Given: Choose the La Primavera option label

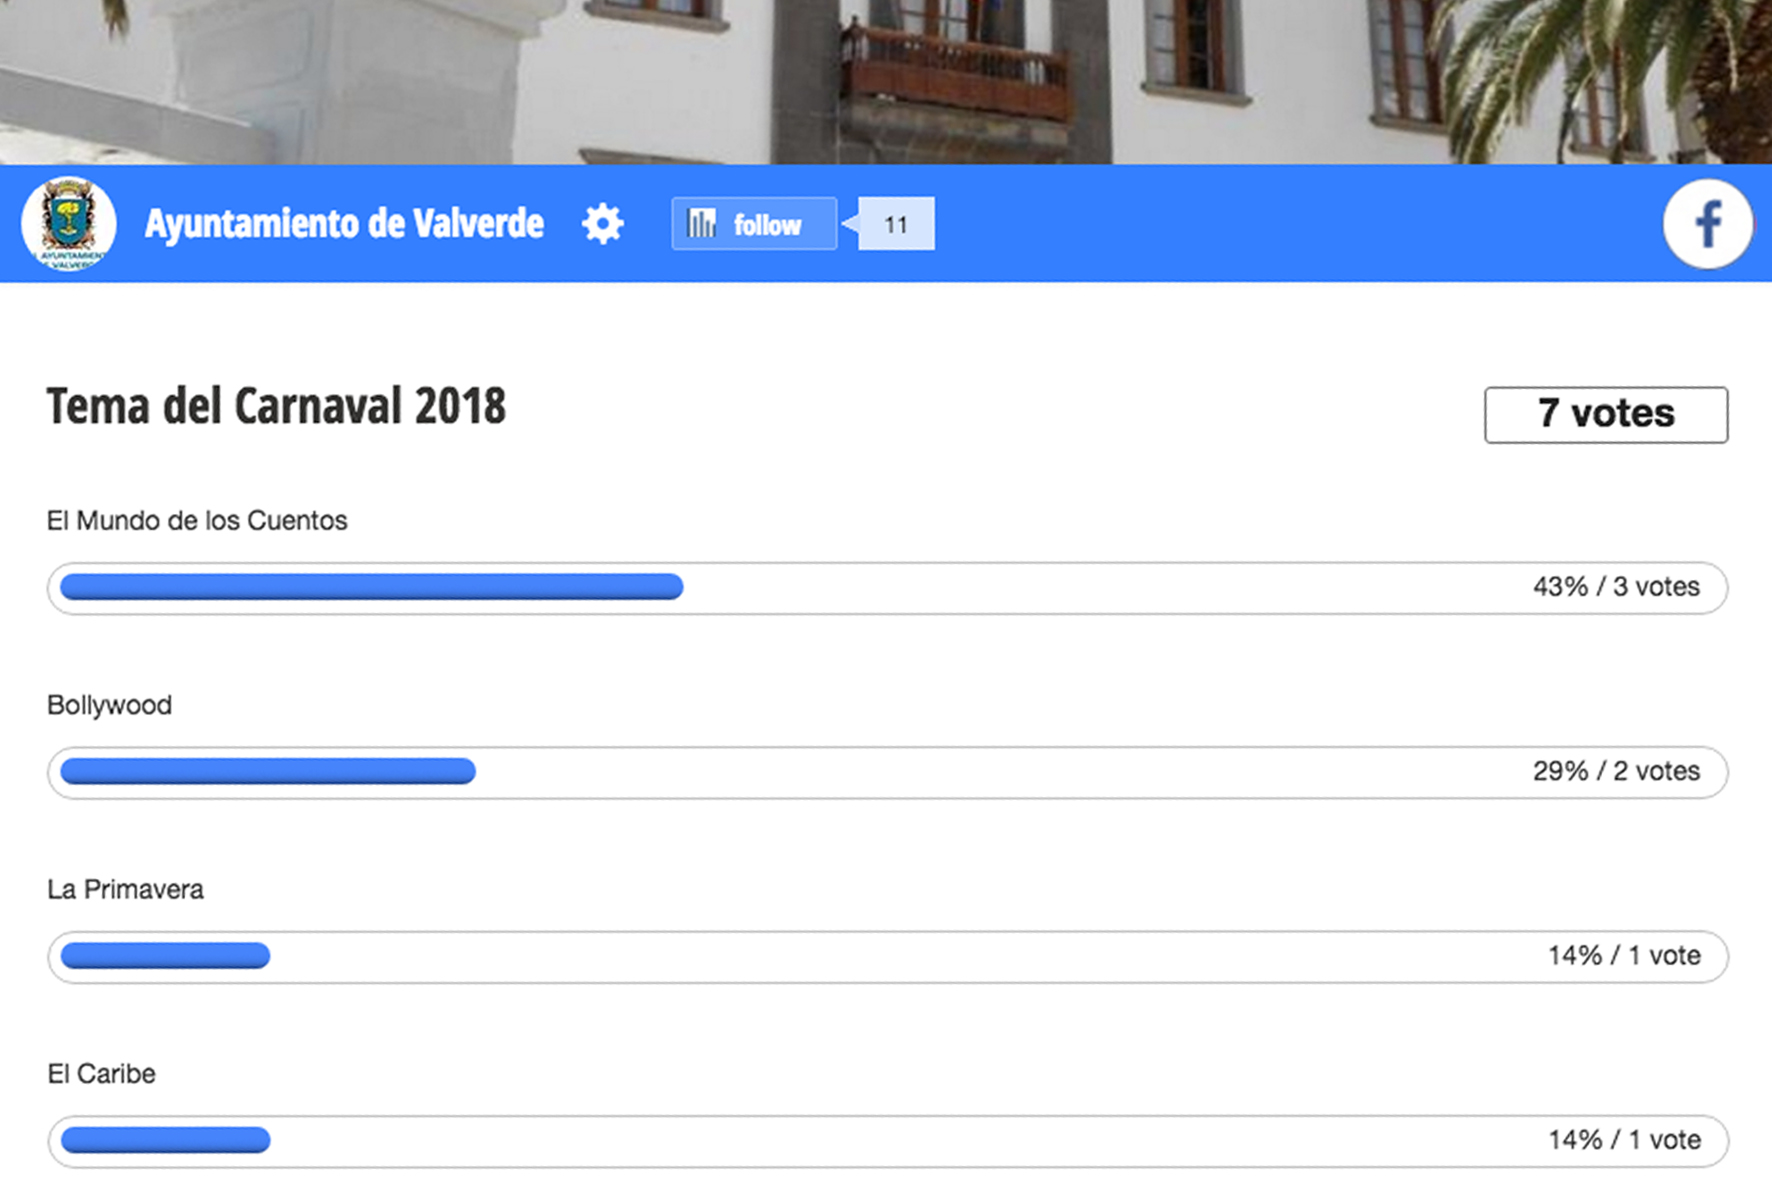Looking at the screenshot, I should [x=125, y=890].
